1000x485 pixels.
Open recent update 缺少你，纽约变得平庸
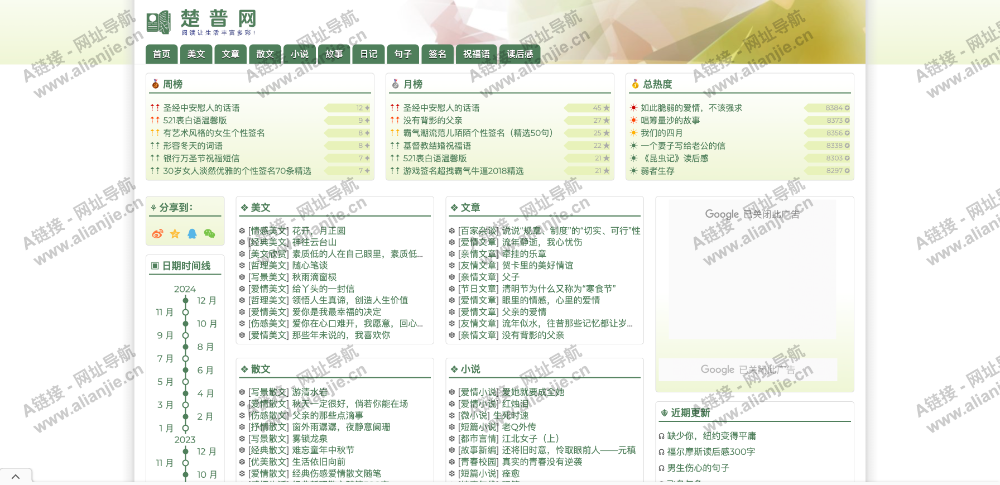[712, 436]
